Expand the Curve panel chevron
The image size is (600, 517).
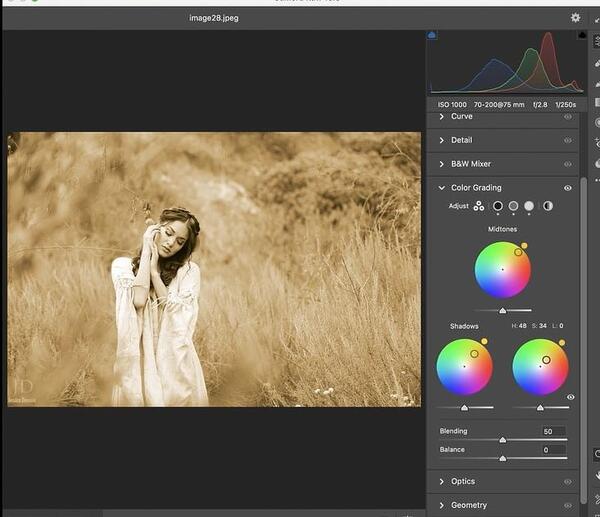pyautogui.click(x=442, y=116)
